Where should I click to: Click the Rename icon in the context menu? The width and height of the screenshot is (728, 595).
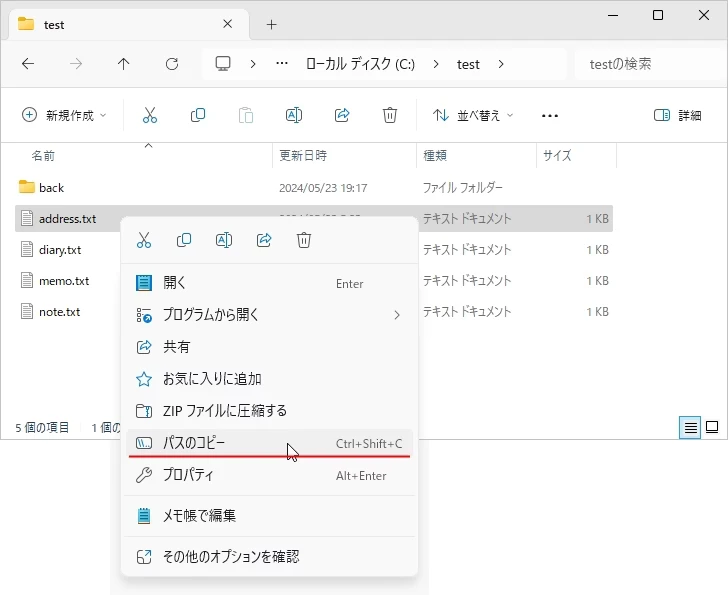(x=224, y=240)
